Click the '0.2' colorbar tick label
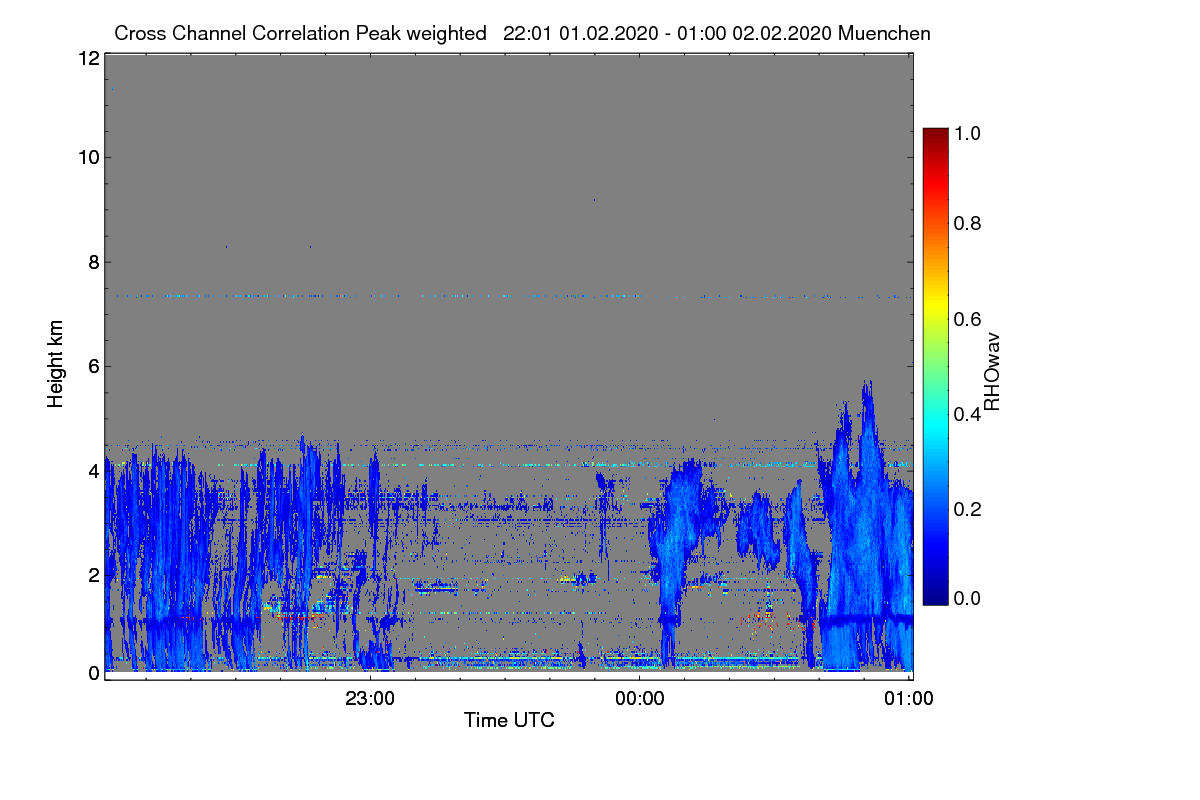1200x800 pixels. [969, 508]
